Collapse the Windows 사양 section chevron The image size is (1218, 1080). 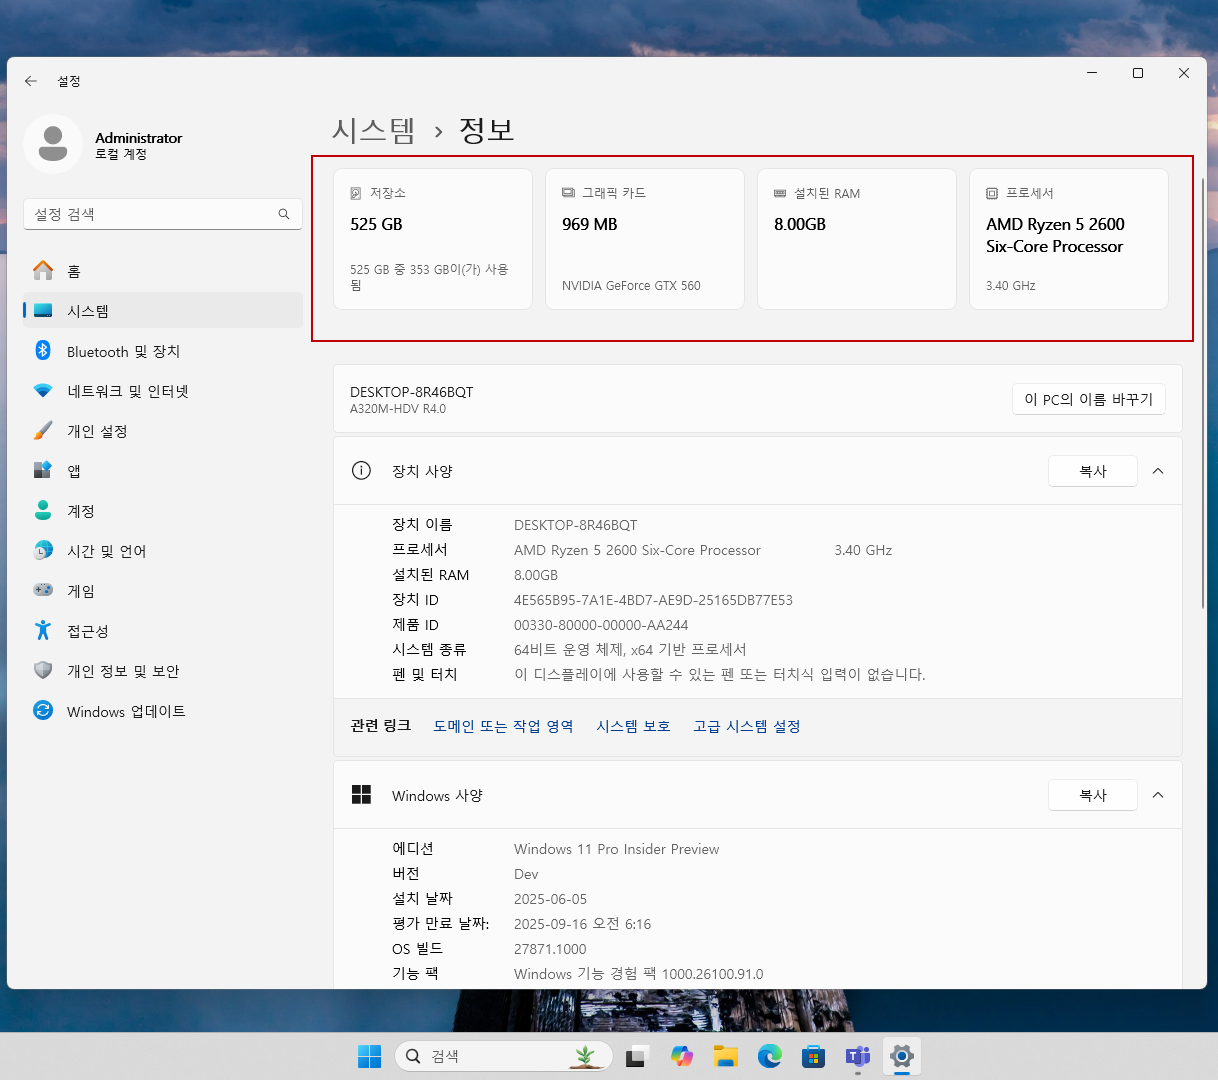click(x=1158, y=795)
